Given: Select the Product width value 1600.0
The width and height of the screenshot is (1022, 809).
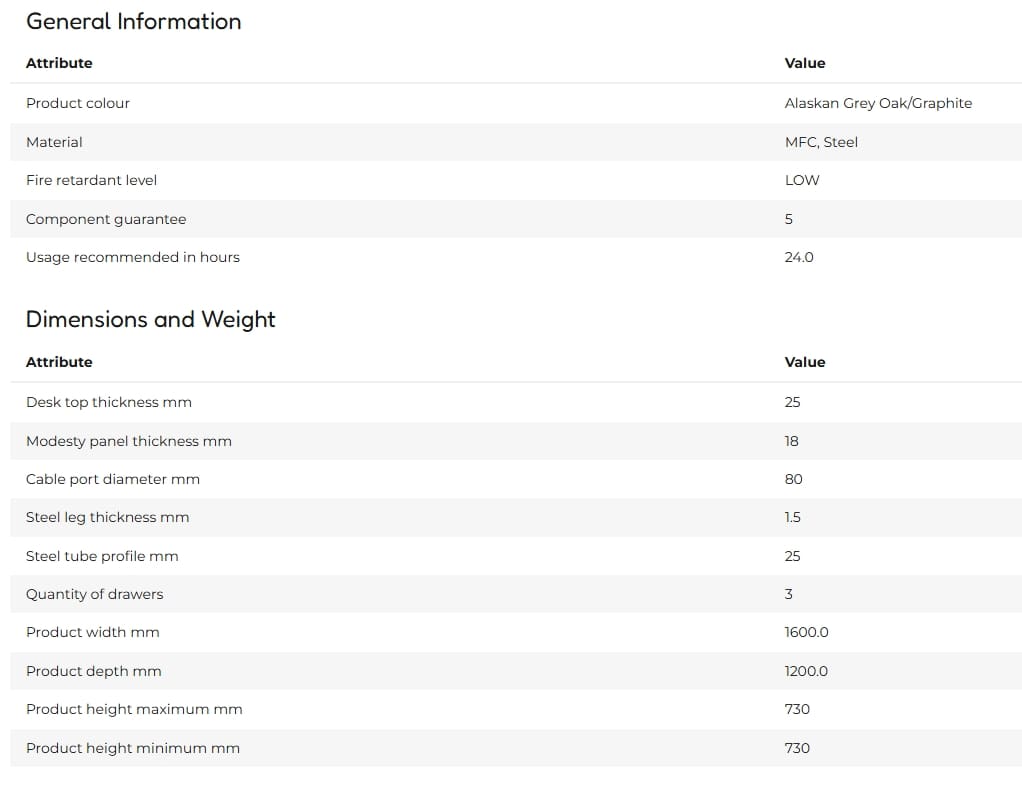Looking at the screenshot, I should click(806, 632).
